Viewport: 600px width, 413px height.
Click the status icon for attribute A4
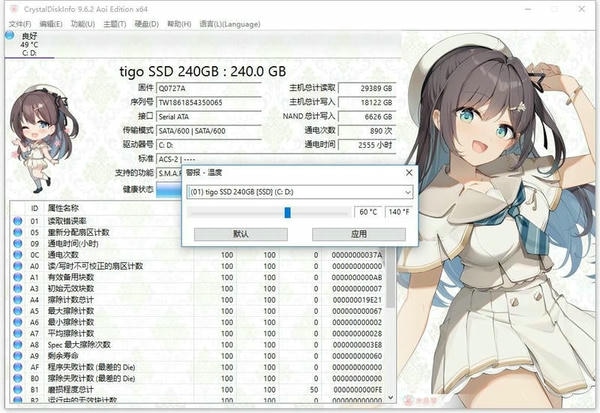(18, 299)
